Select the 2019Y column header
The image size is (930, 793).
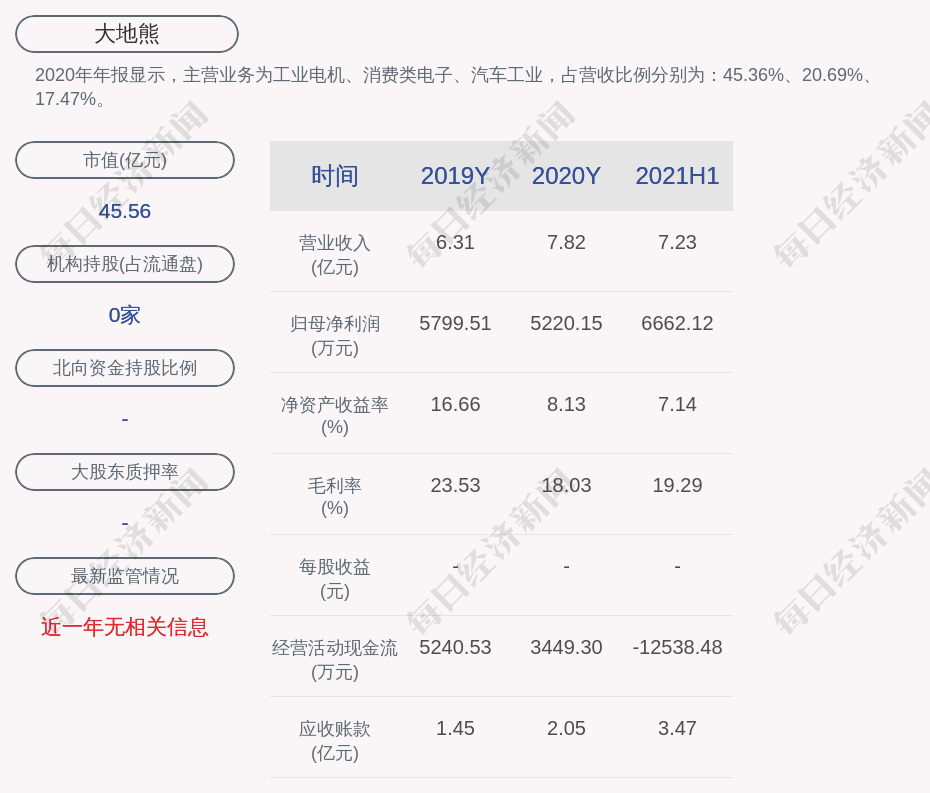[455, 176]
